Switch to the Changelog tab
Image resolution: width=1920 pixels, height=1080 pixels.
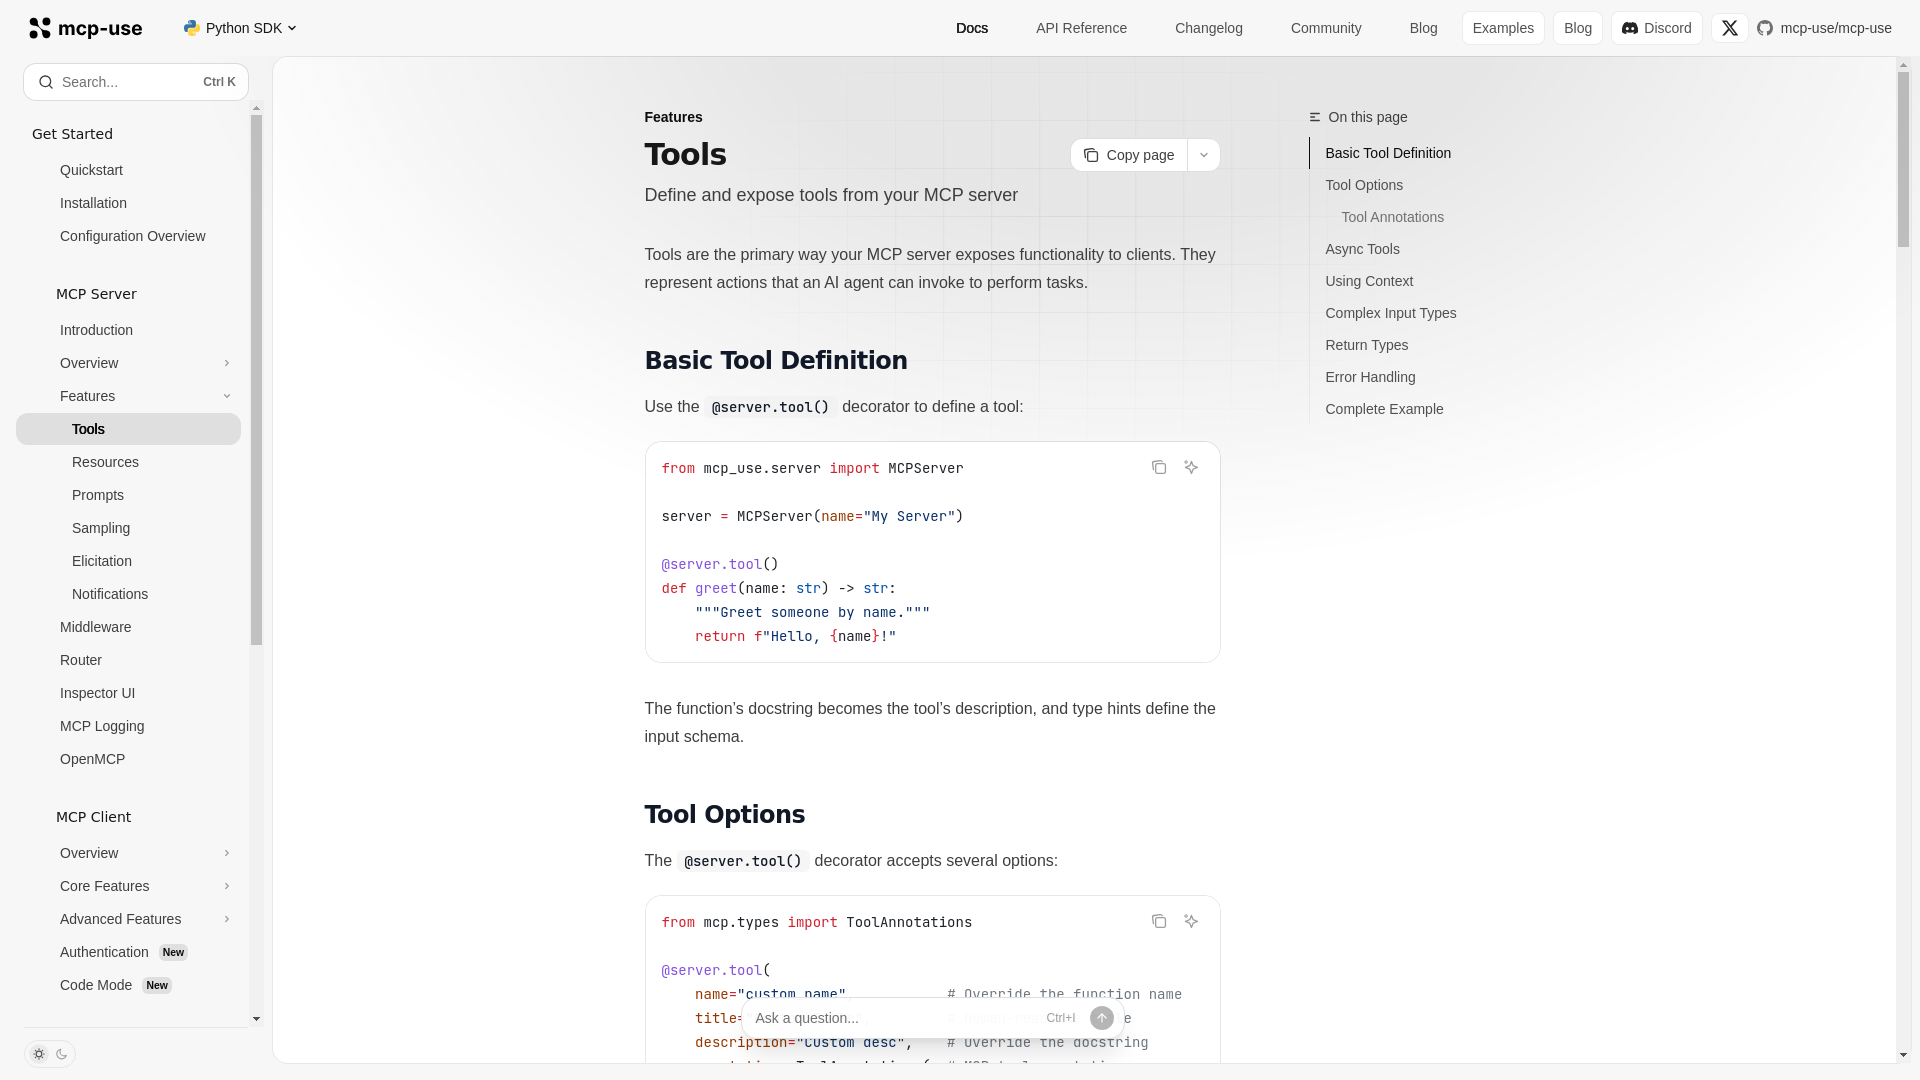pos(1208,28)
